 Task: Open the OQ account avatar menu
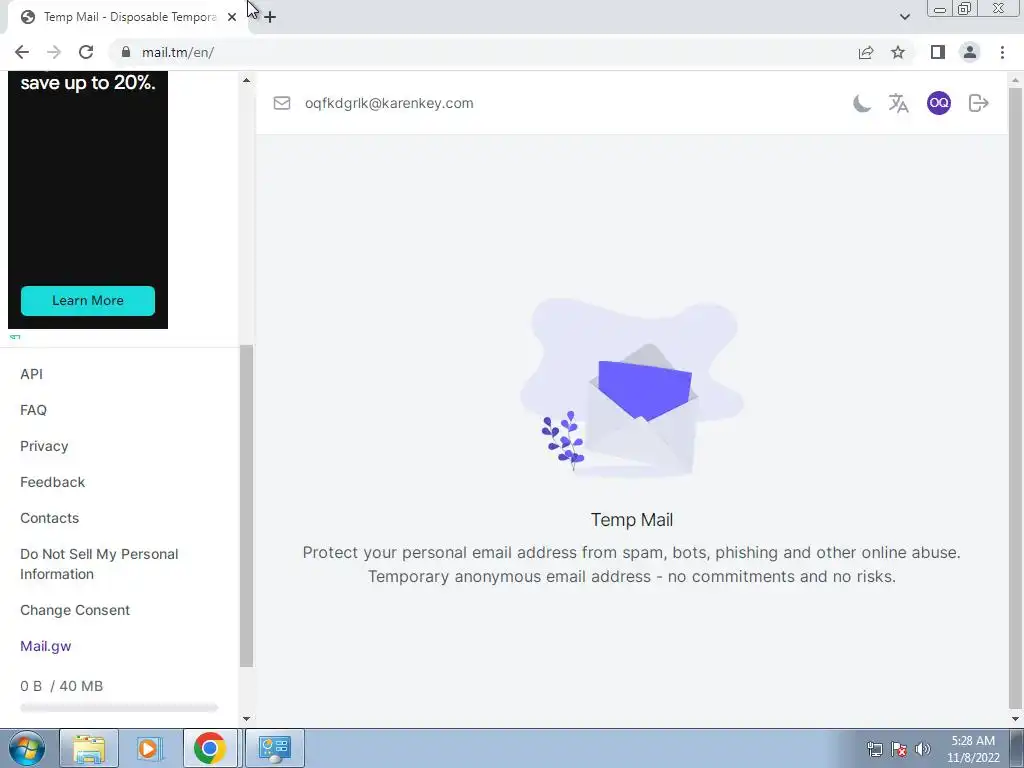click(x=938, y=103)
